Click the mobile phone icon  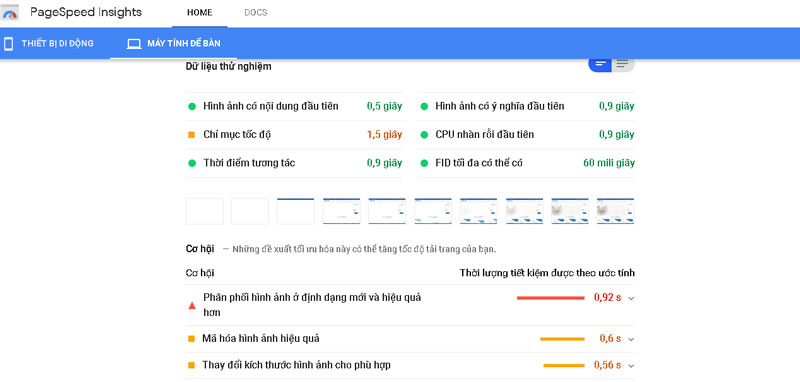click(x=8, y=44)
